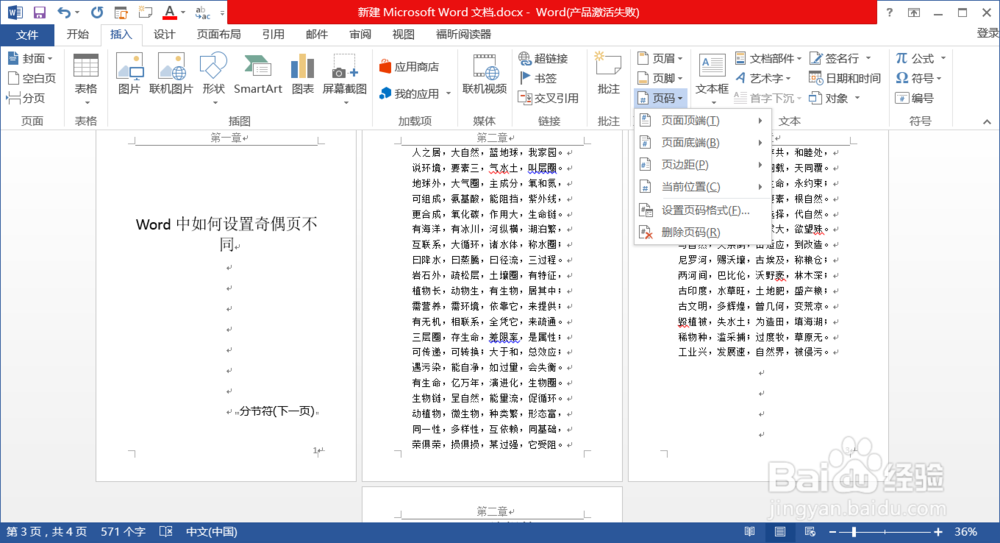
Task: Click the language indicator 中文(中国)
Action: pos(212,532)
